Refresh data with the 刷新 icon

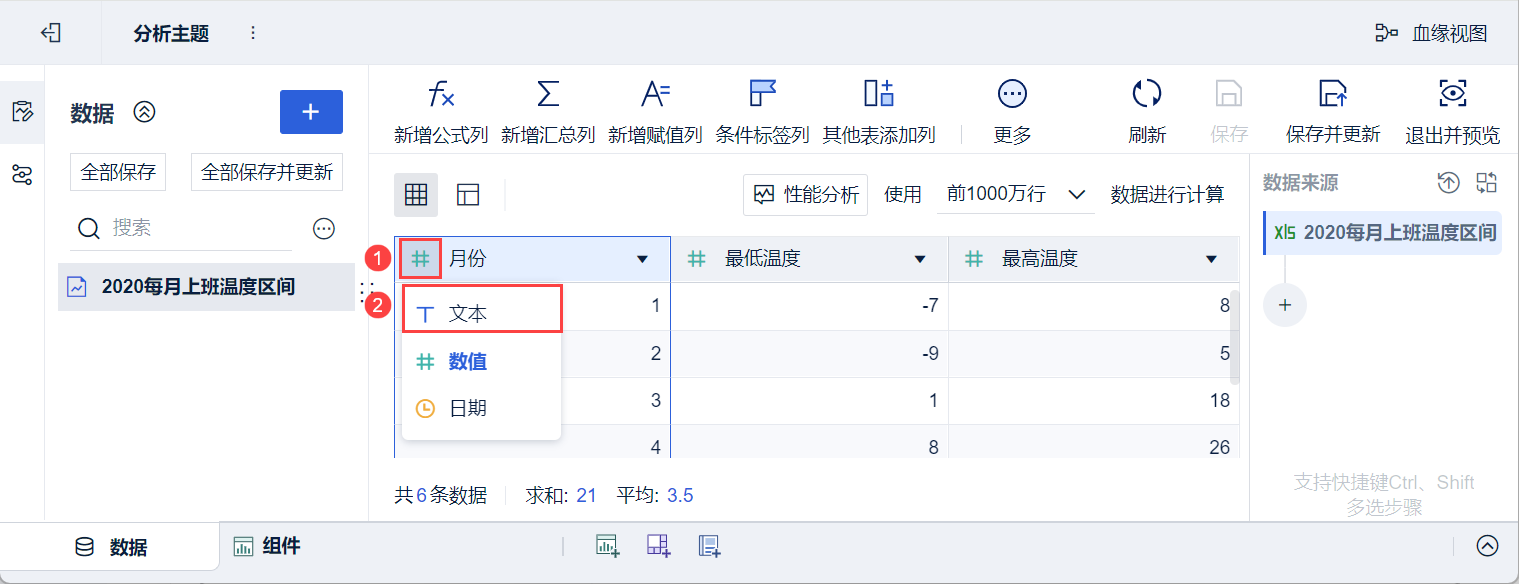click(1146, 94)
